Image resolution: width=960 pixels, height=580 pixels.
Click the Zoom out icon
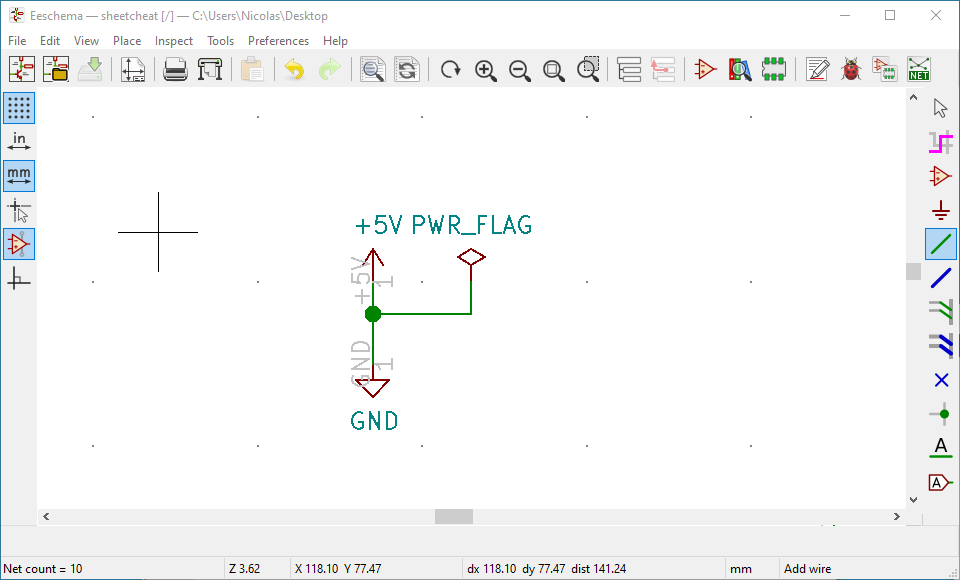[x=519, y=69]
